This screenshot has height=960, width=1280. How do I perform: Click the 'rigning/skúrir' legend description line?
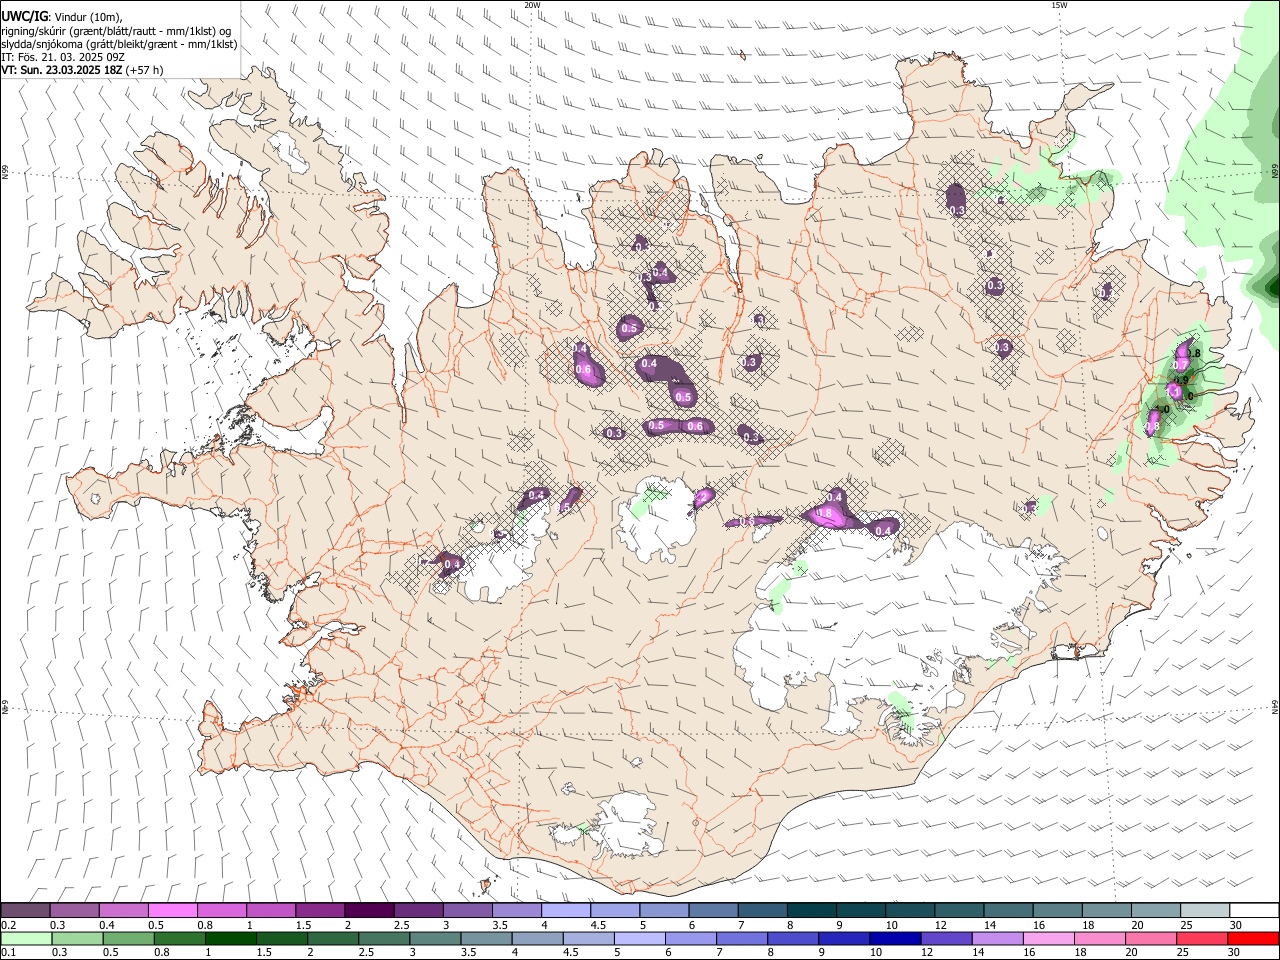coord(117,31)
